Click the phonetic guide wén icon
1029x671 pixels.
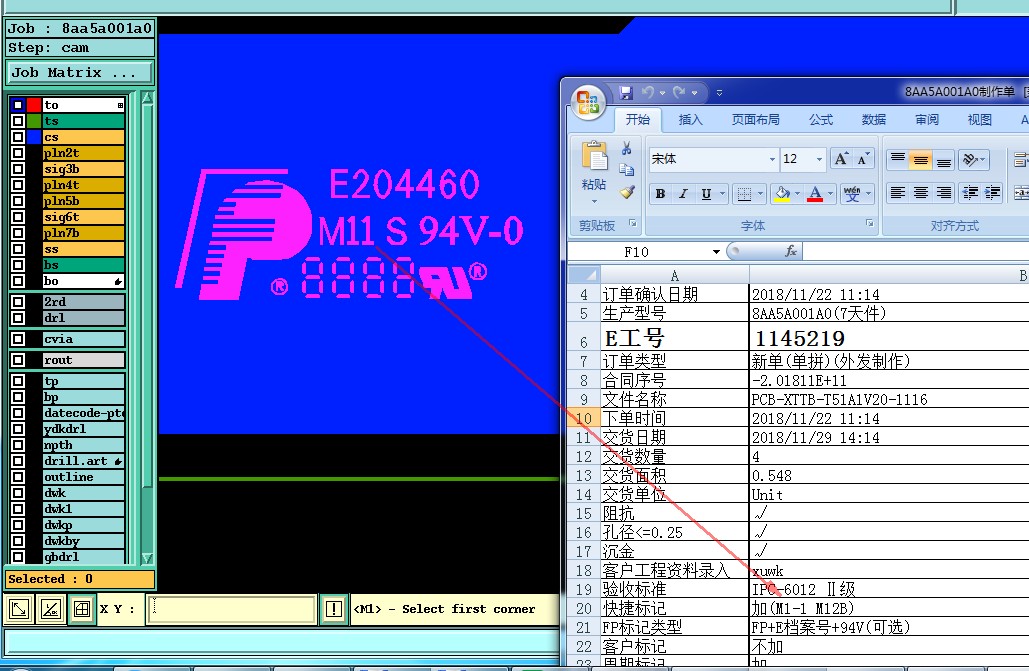852,194
